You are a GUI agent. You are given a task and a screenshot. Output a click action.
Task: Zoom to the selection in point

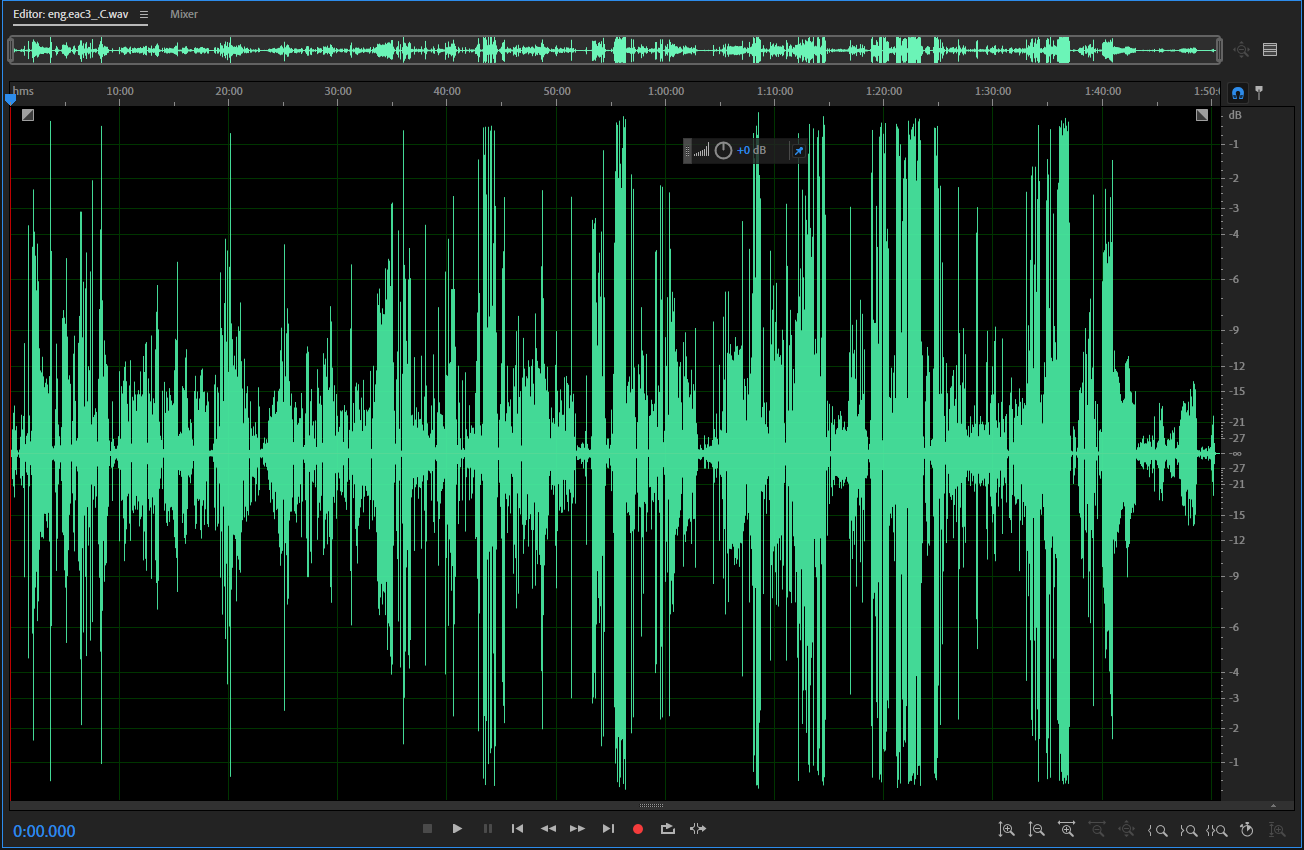pos(1158,829)
